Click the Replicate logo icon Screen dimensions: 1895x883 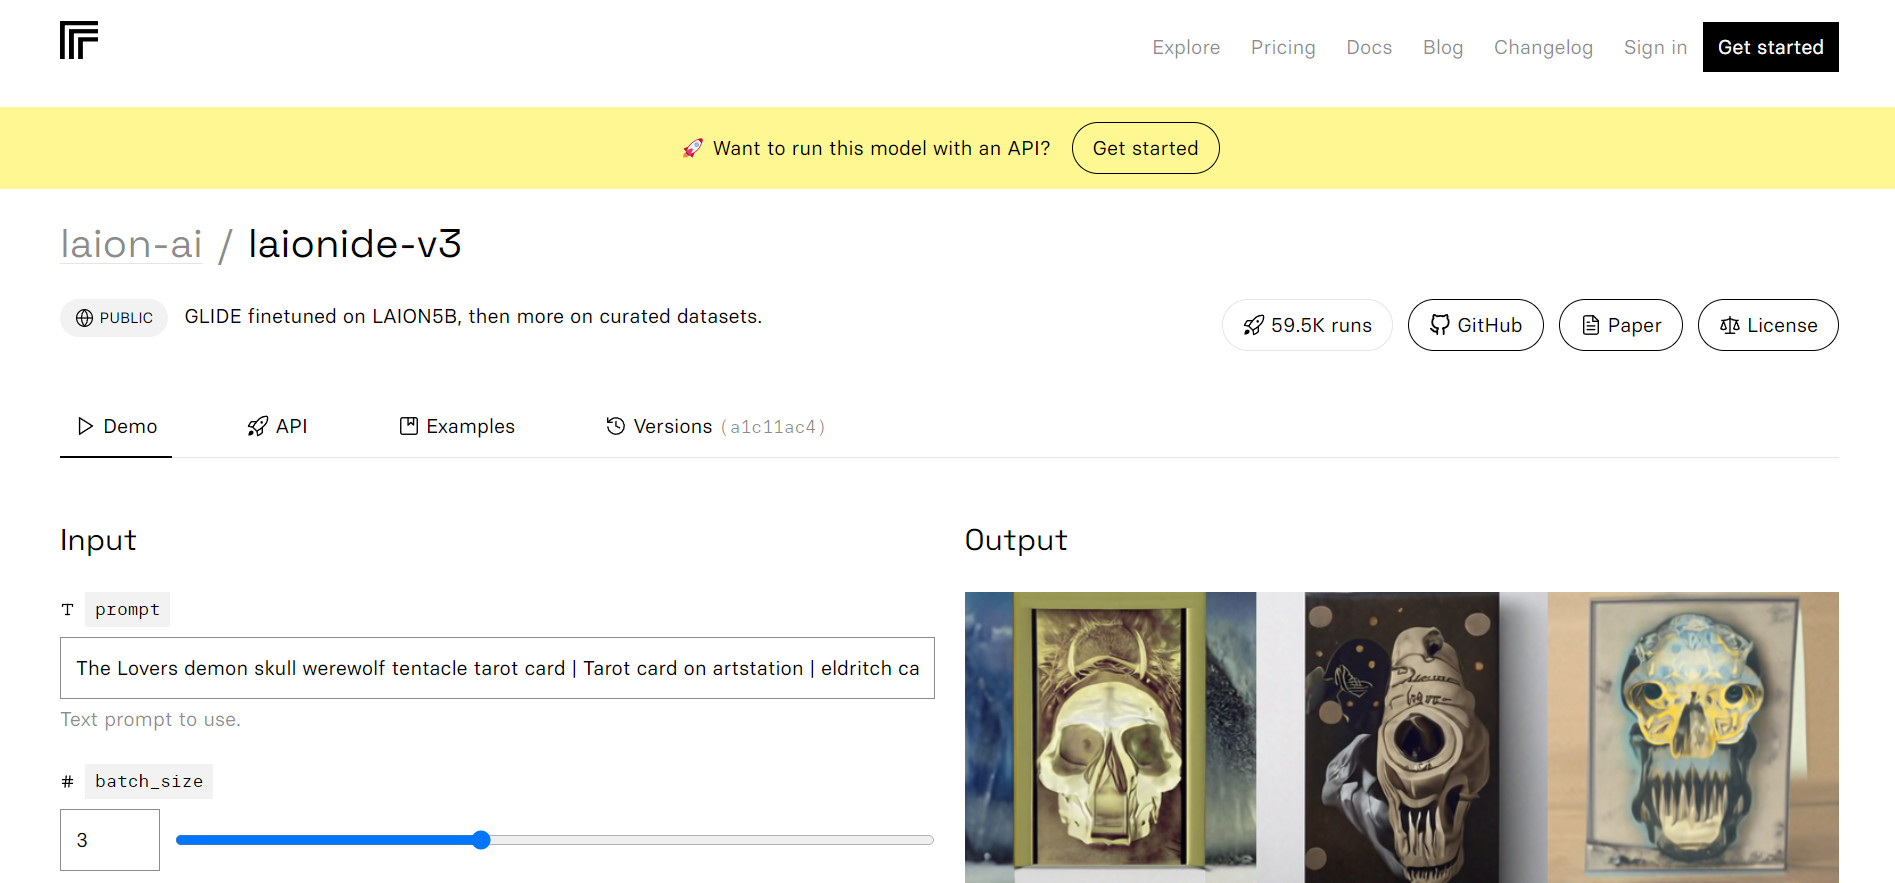point(79,41)
